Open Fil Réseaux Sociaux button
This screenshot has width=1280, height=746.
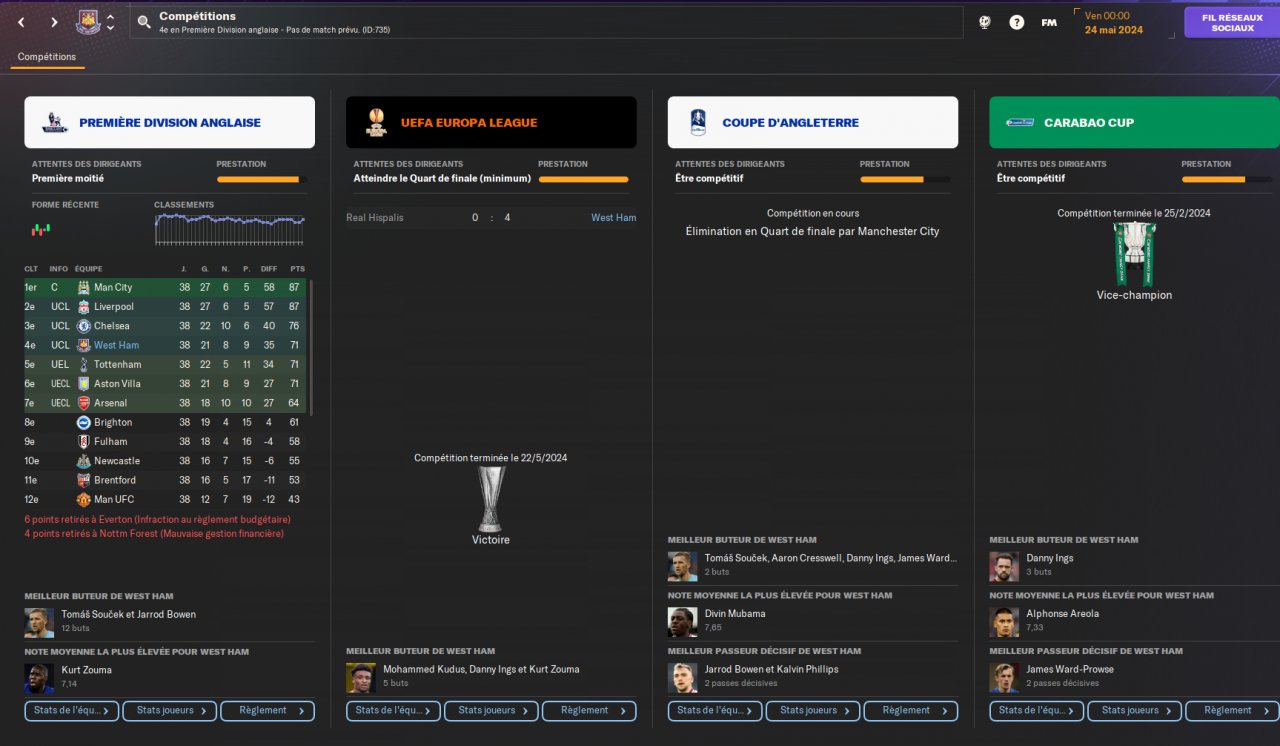click(x=1232, y=23)
